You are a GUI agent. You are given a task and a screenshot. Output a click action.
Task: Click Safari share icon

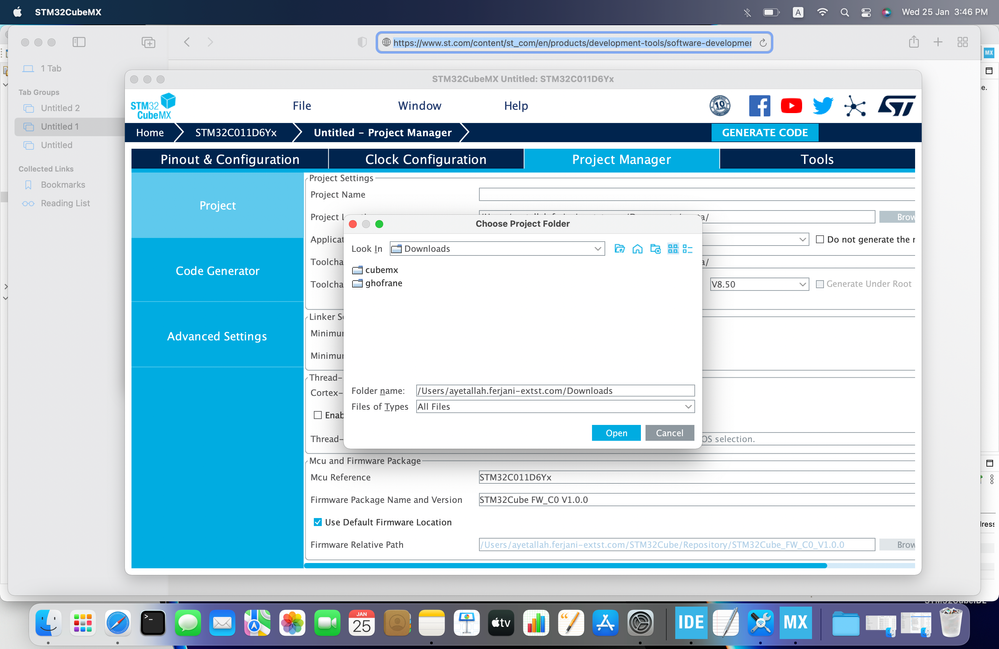(x=914, y=42)
